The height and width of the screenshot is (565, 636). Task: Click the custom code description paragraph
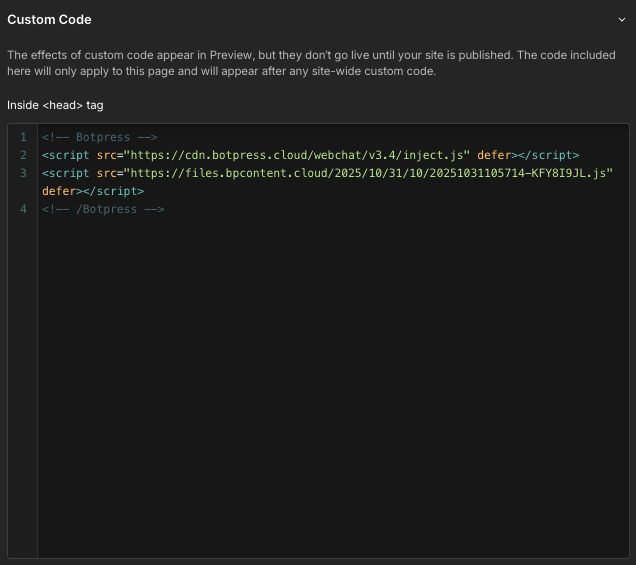click(x=310, y=63)
